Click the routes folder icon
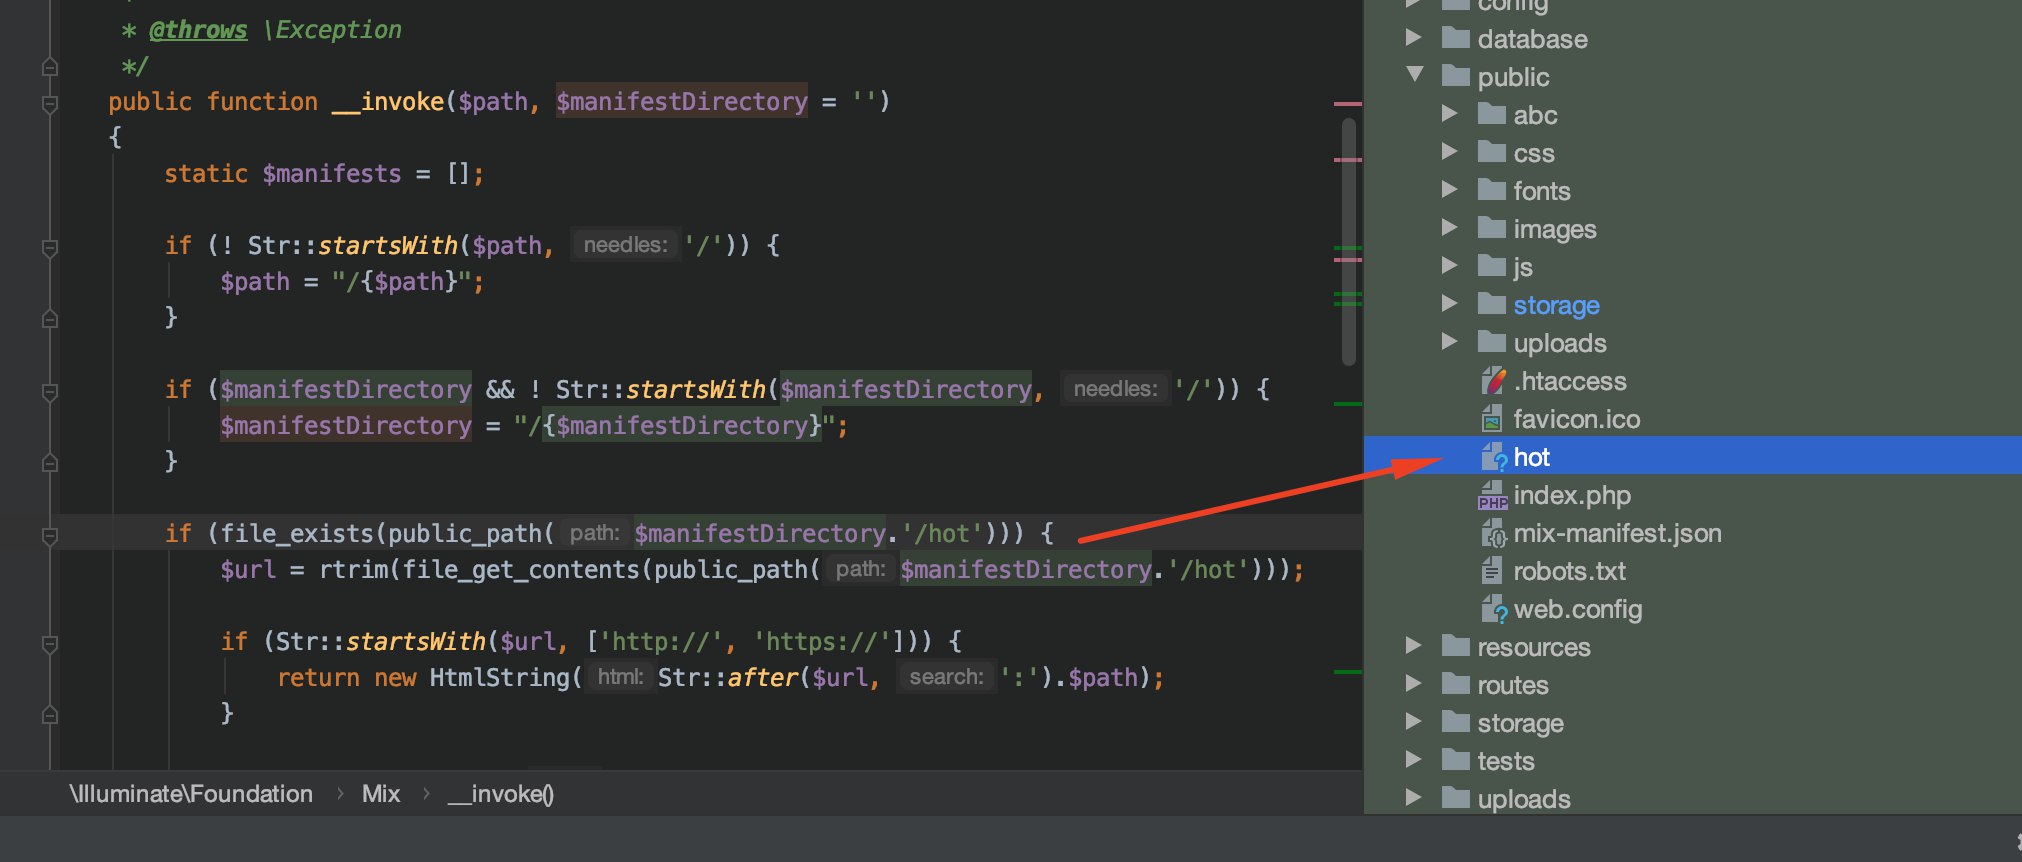 1456,684
